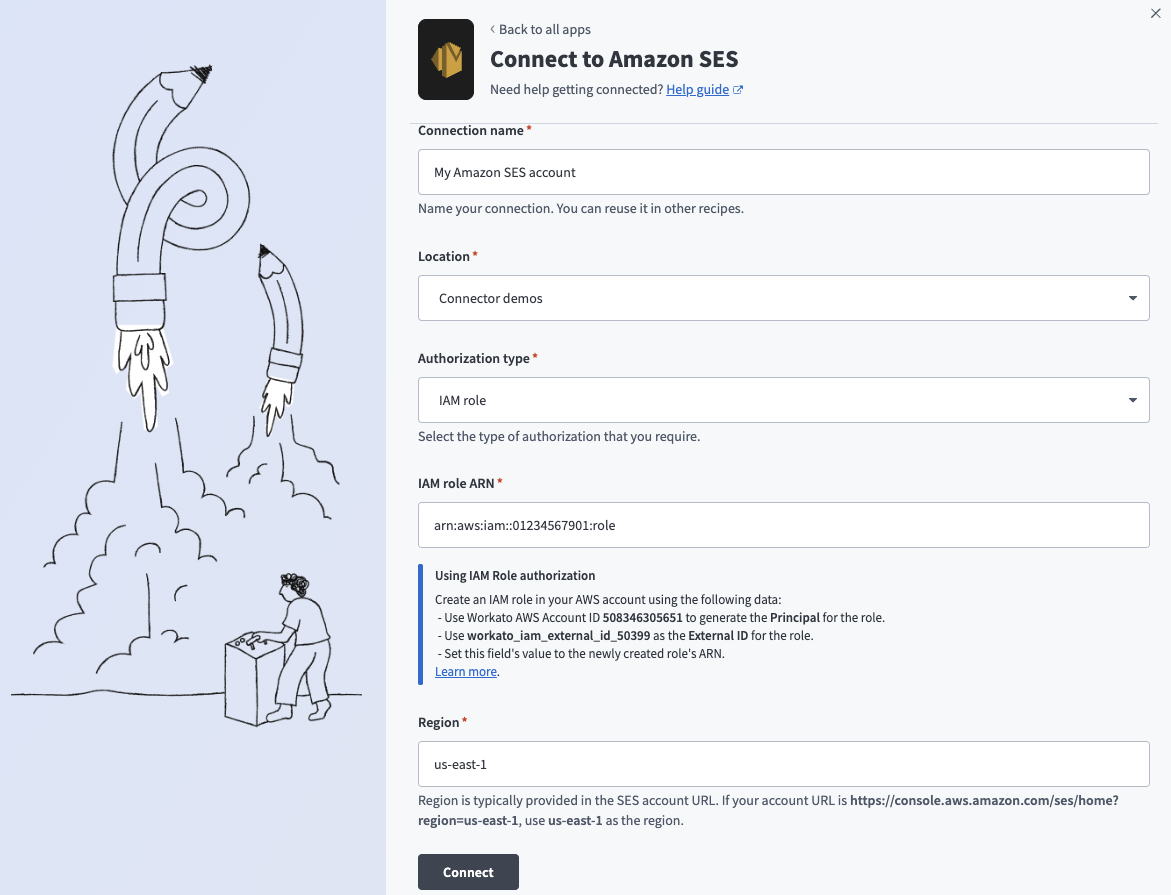Open the Help guide link
Image resolution: width=1171 pixels, height=895 pixels.
point(697,90)
